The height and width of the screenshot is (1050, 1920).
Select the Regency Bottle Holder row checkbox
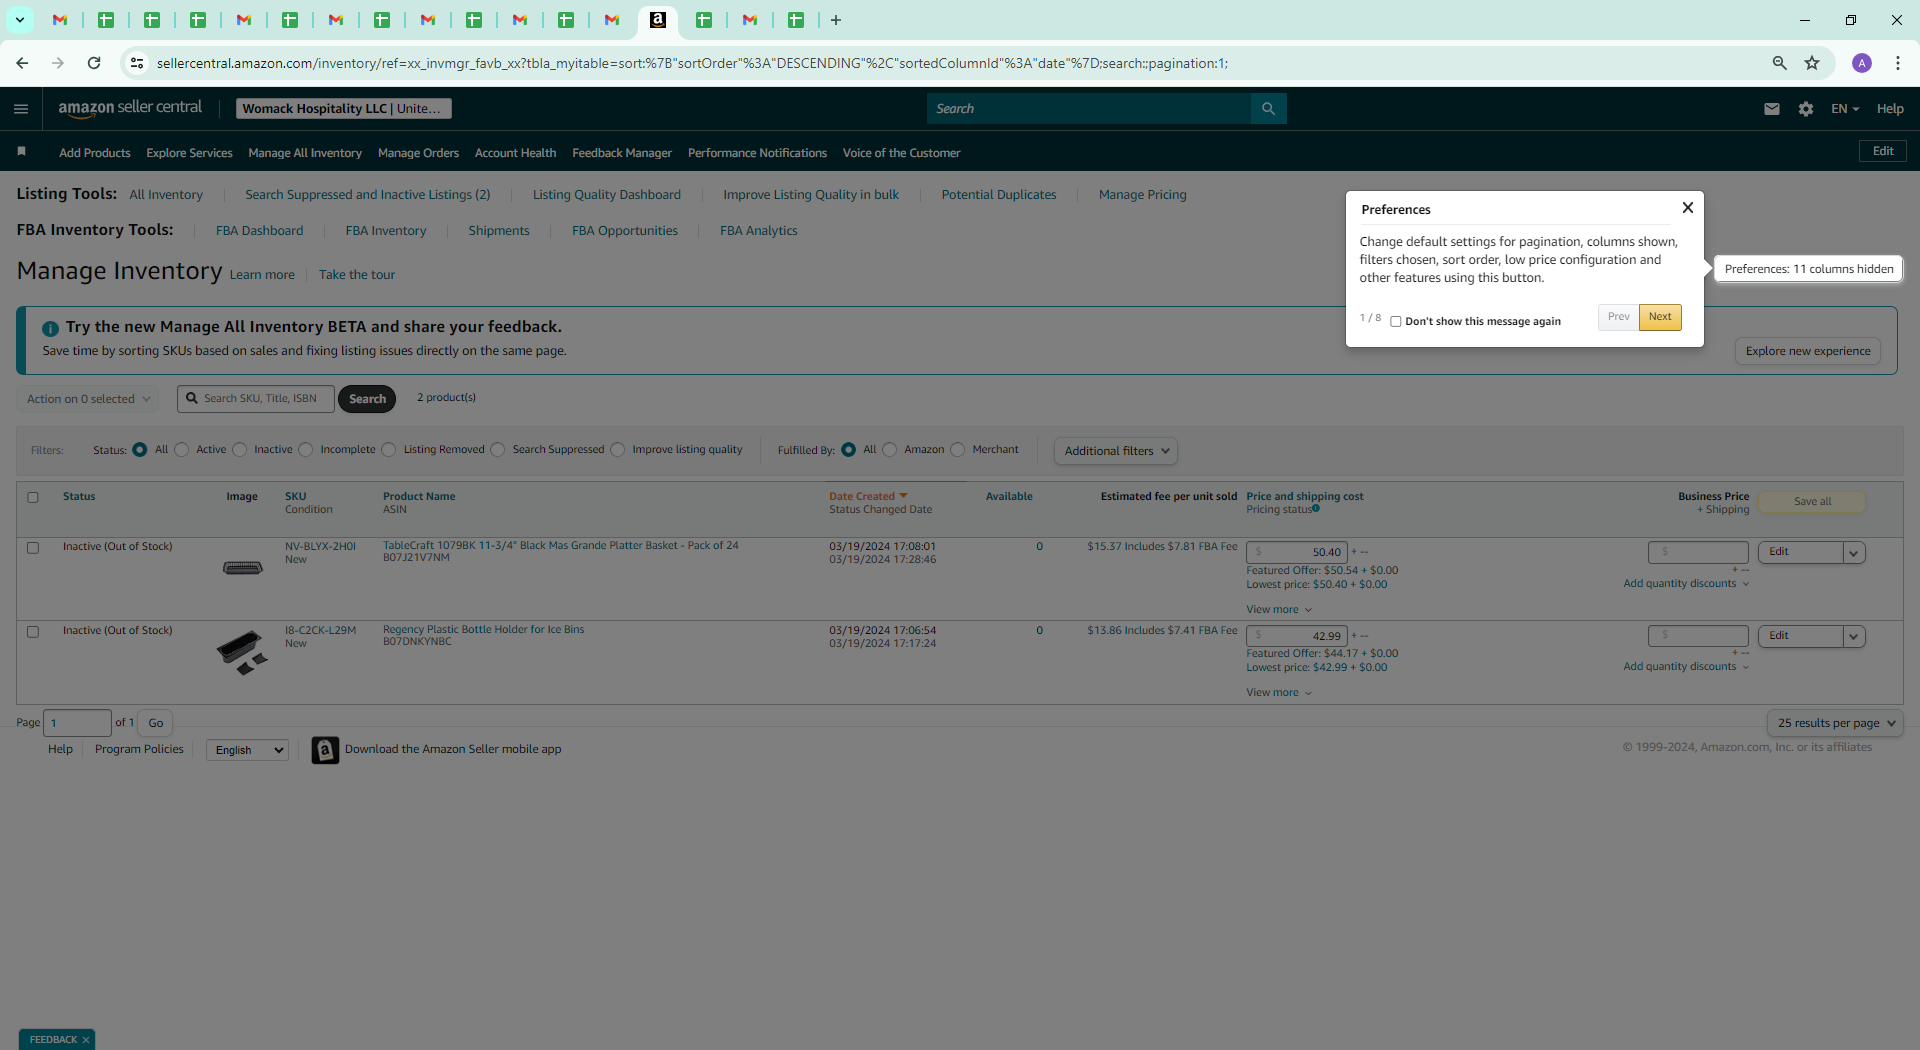point(33,632)
